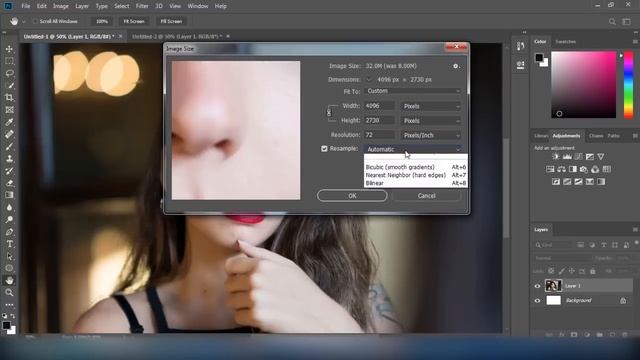Add a Levels adjustment
This screenshot has width=640, height=360.
tap(567, 157)
